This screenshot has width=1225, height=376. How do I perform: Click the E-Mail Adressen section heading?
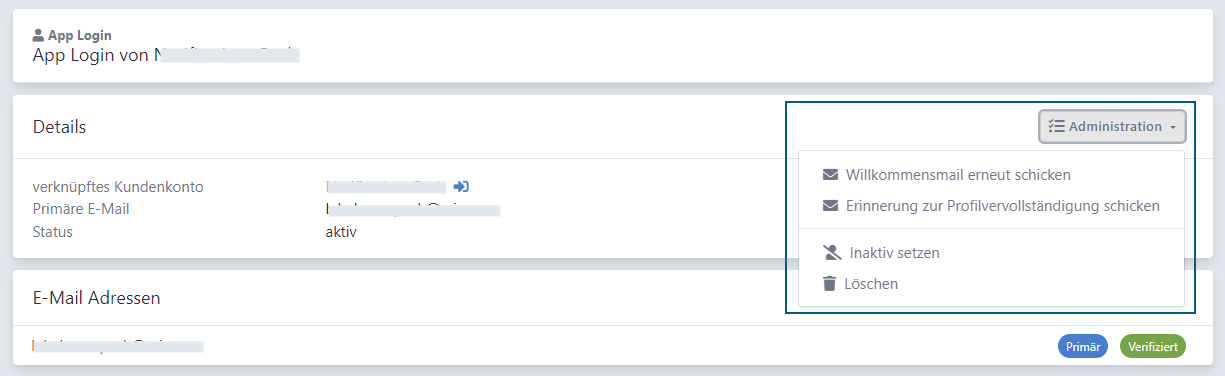97,297
